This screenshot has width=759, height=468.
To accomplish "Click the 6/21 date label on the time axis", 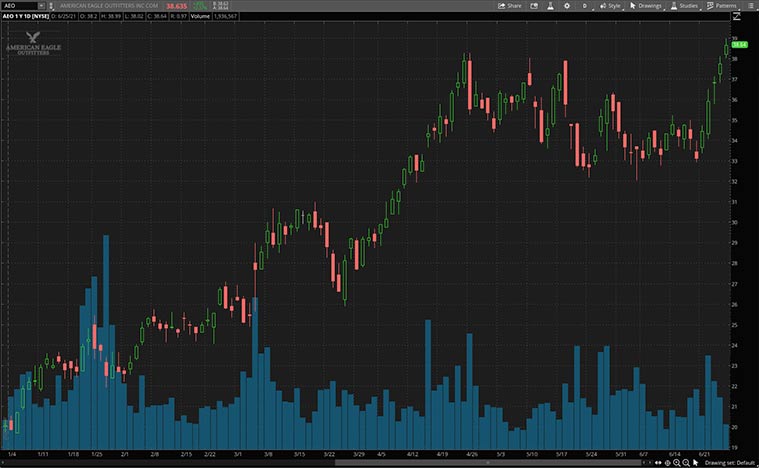I will (704, 454).
